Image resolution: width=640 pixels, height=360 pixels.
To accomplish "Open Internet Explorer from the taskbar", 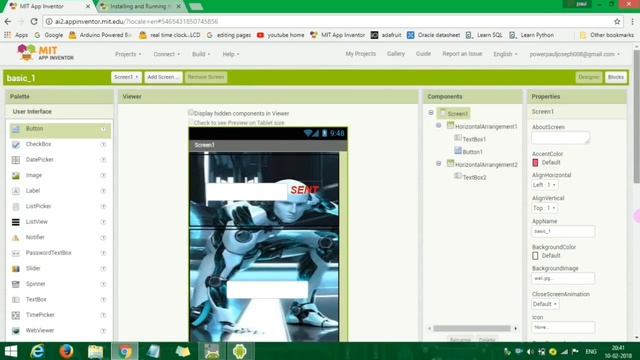I will (x=37, y=351).
